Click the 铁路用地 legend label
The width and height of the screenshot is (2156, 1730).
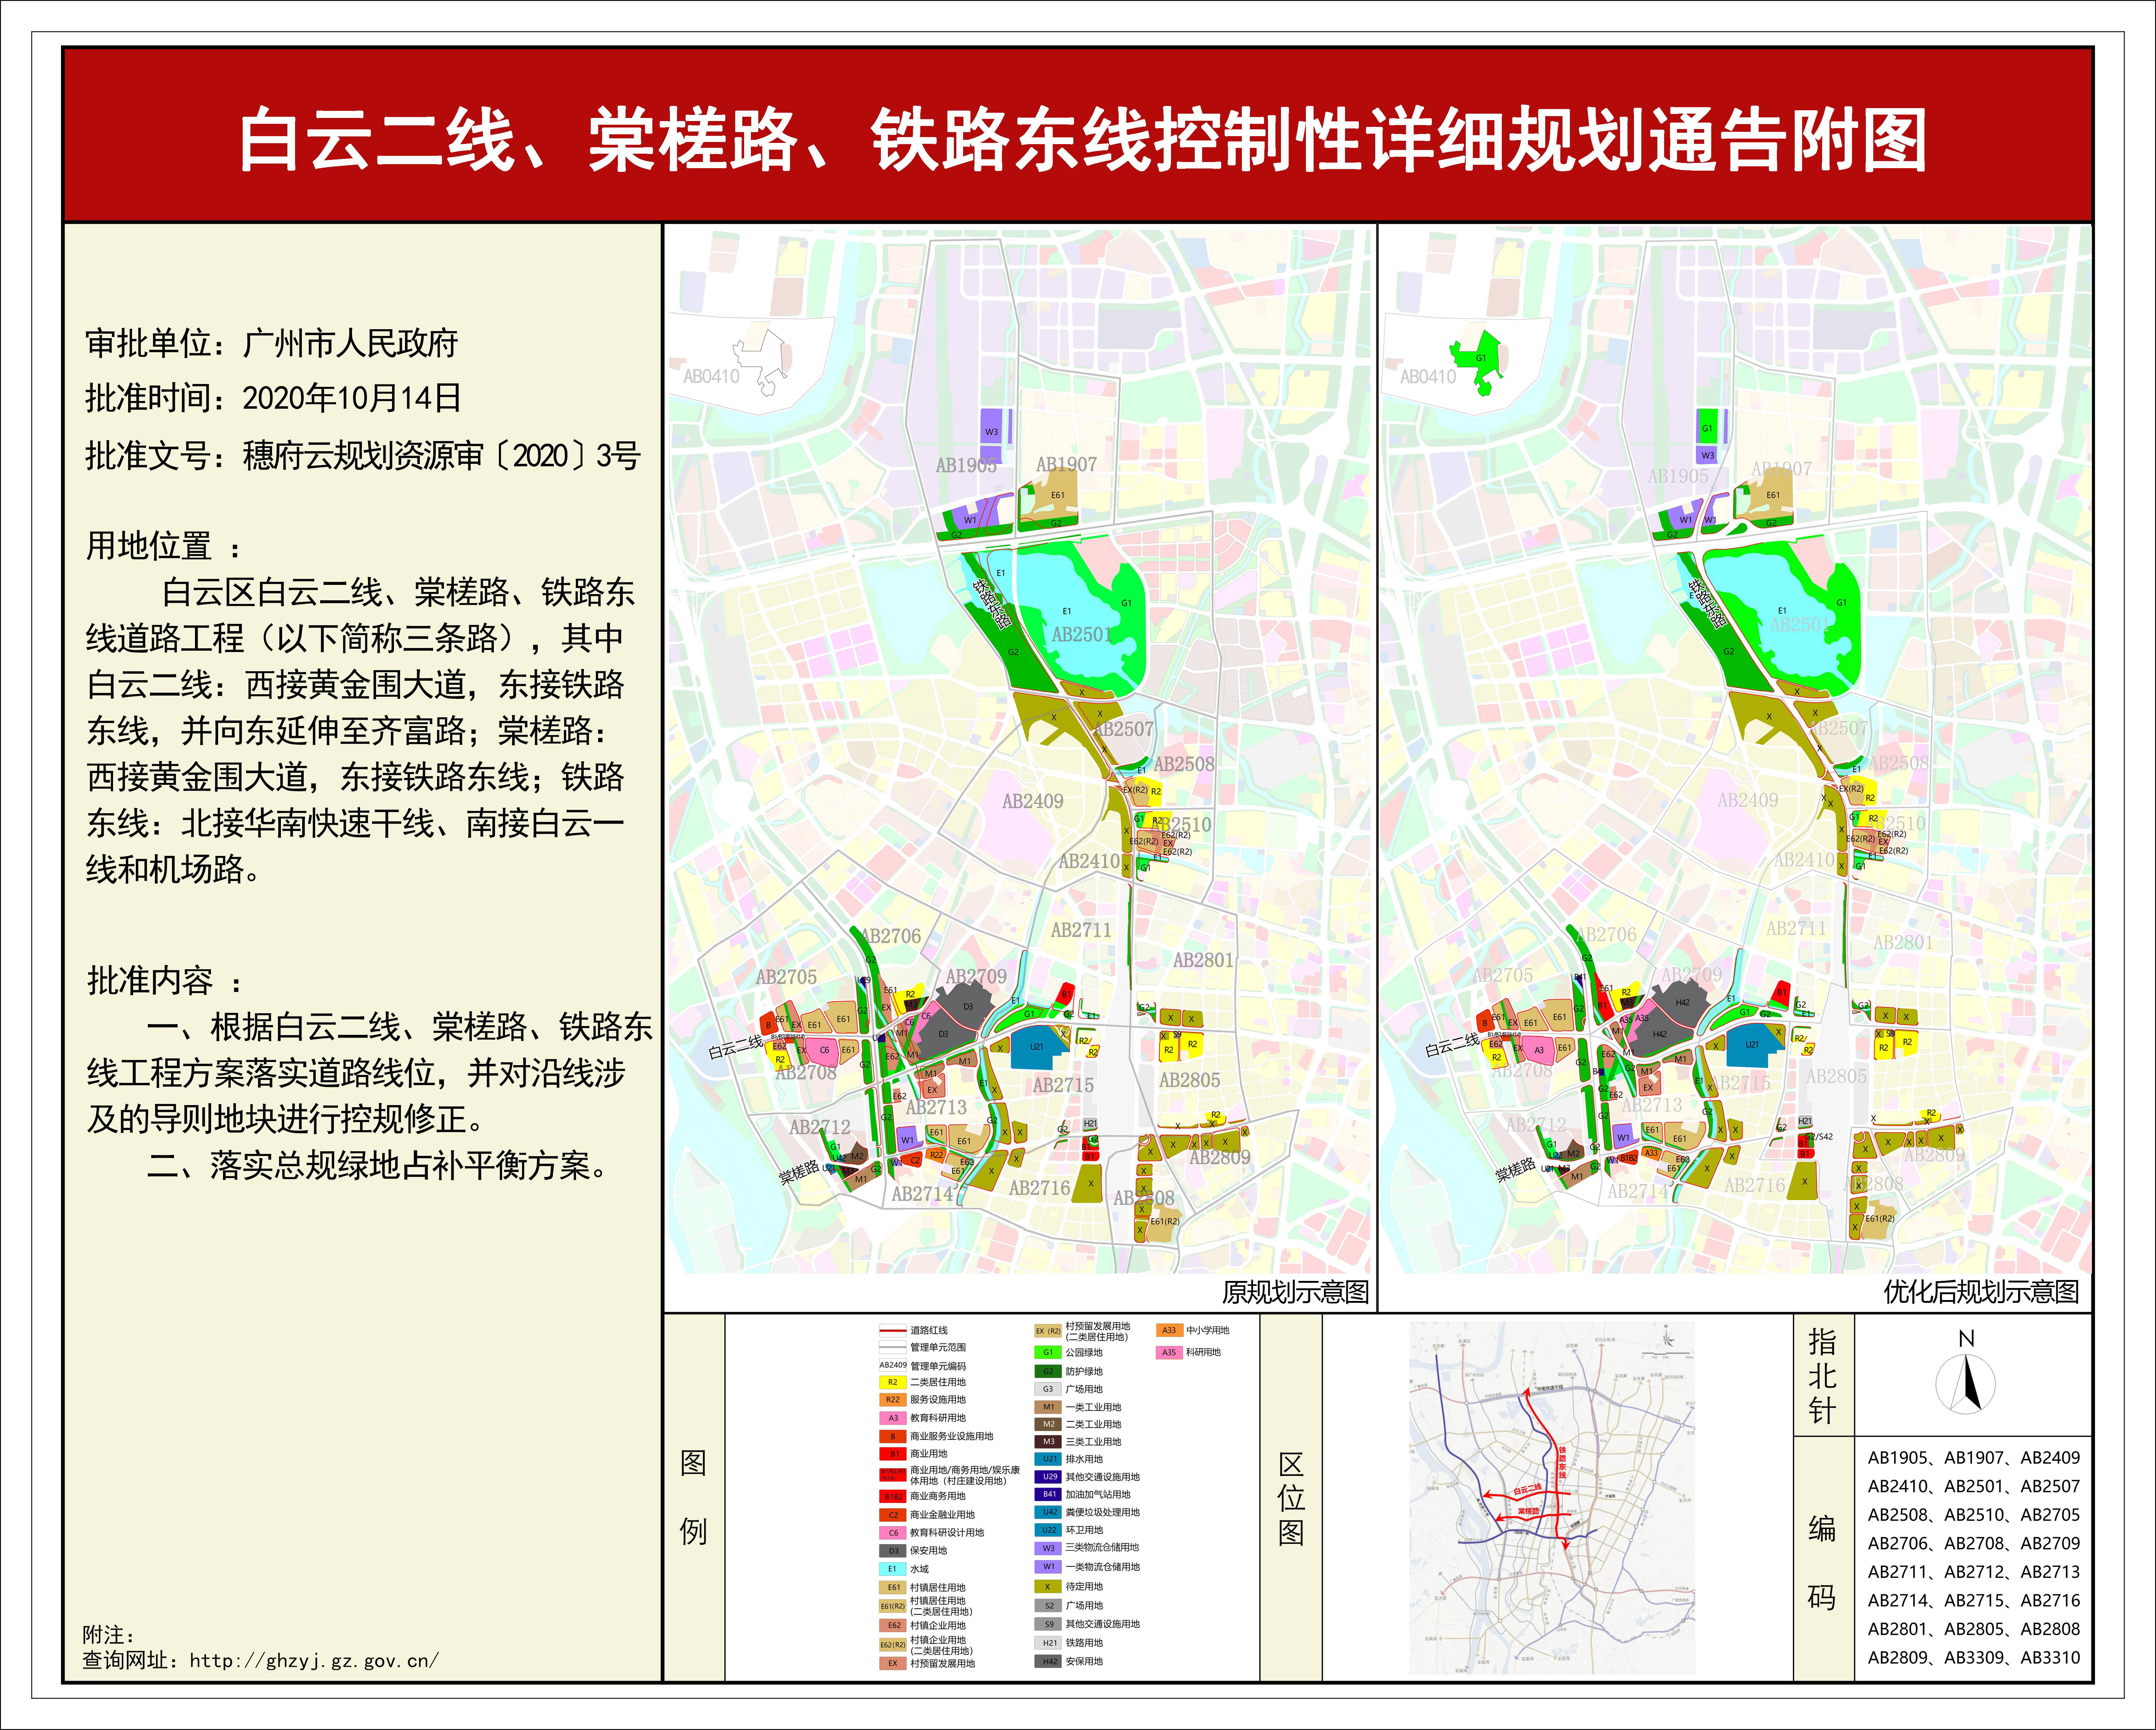click(1084, 1643)
